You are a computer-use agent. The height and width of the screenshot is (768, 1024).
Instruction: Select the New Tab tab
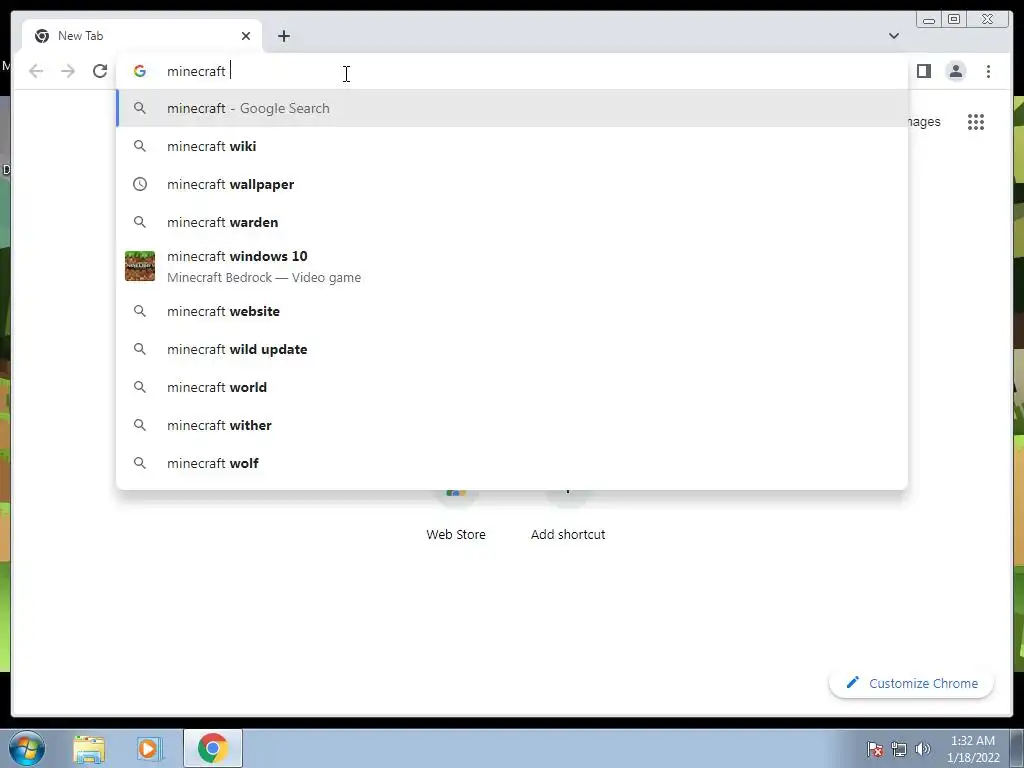point(142,36)
